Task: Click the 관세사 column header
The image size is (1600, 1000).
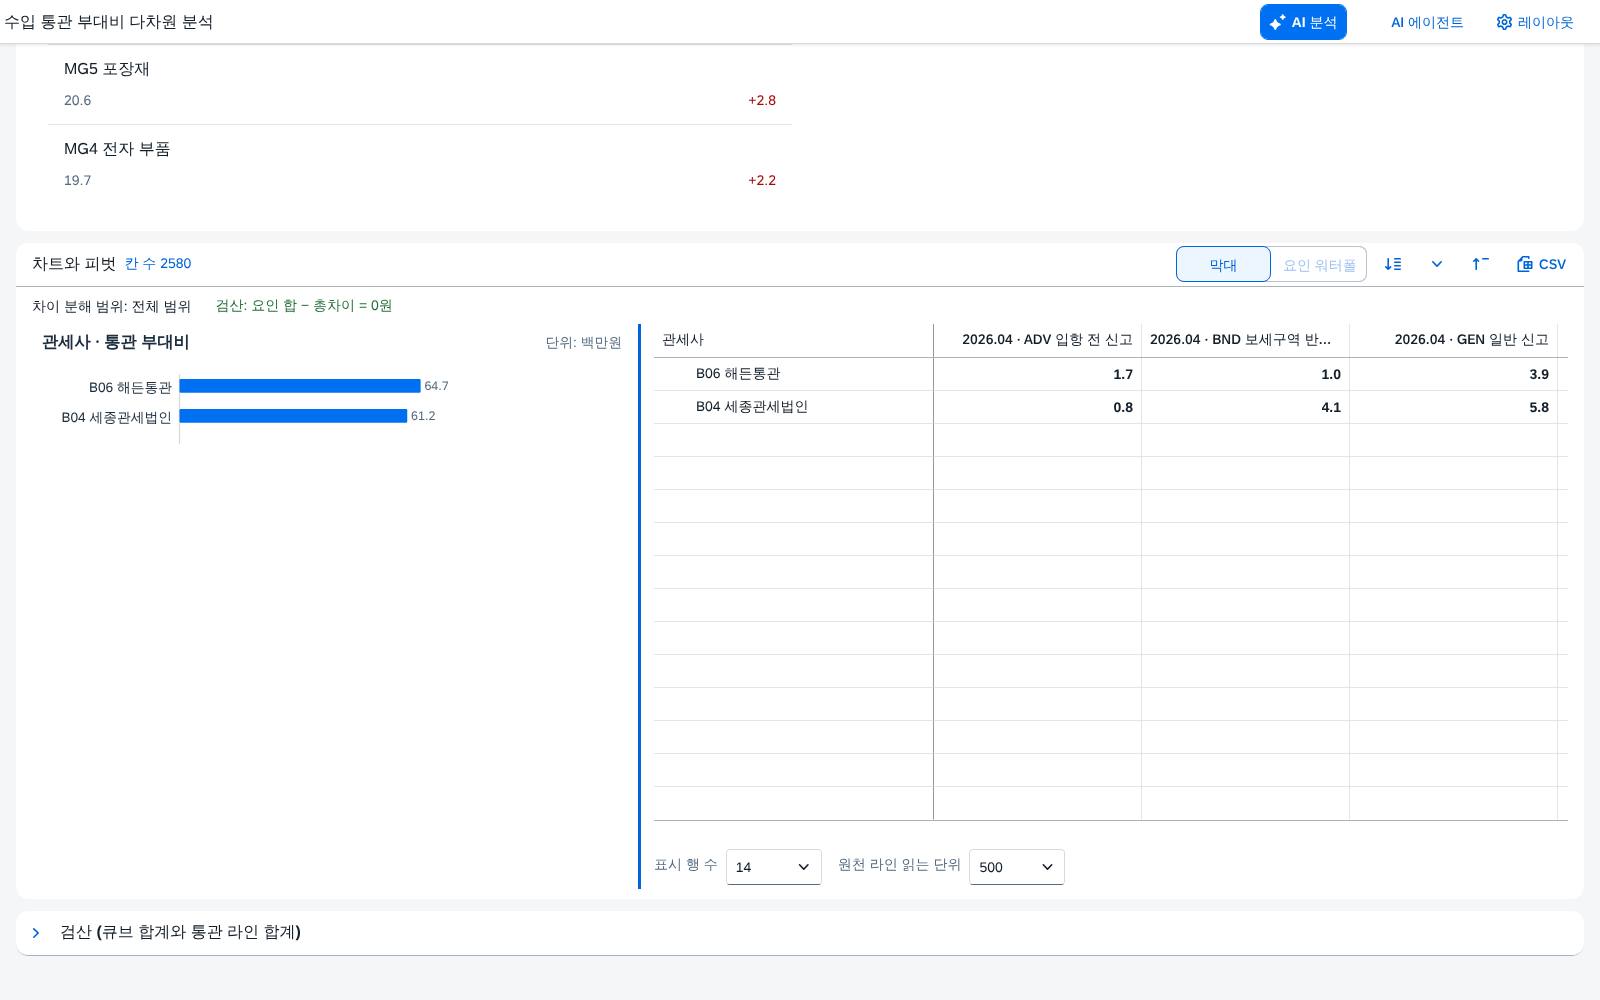Action: 794,340
